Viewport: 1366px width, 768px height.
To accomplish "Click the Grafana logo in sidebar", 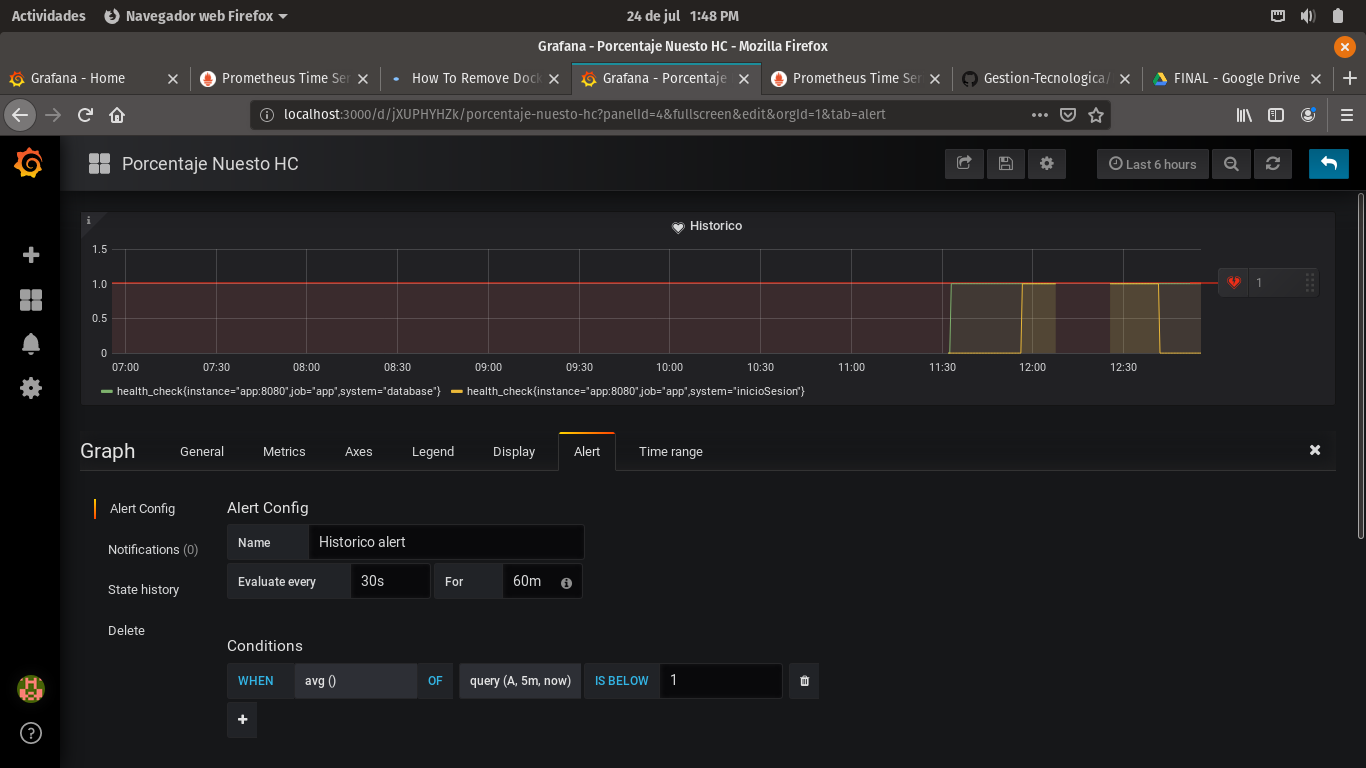I will 30,163.
